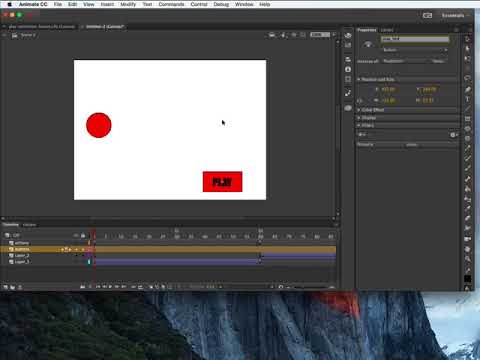The image size is (480, 360).
Task: Toggle visibility eye in timeline header
Action: [x=76, y=236]
